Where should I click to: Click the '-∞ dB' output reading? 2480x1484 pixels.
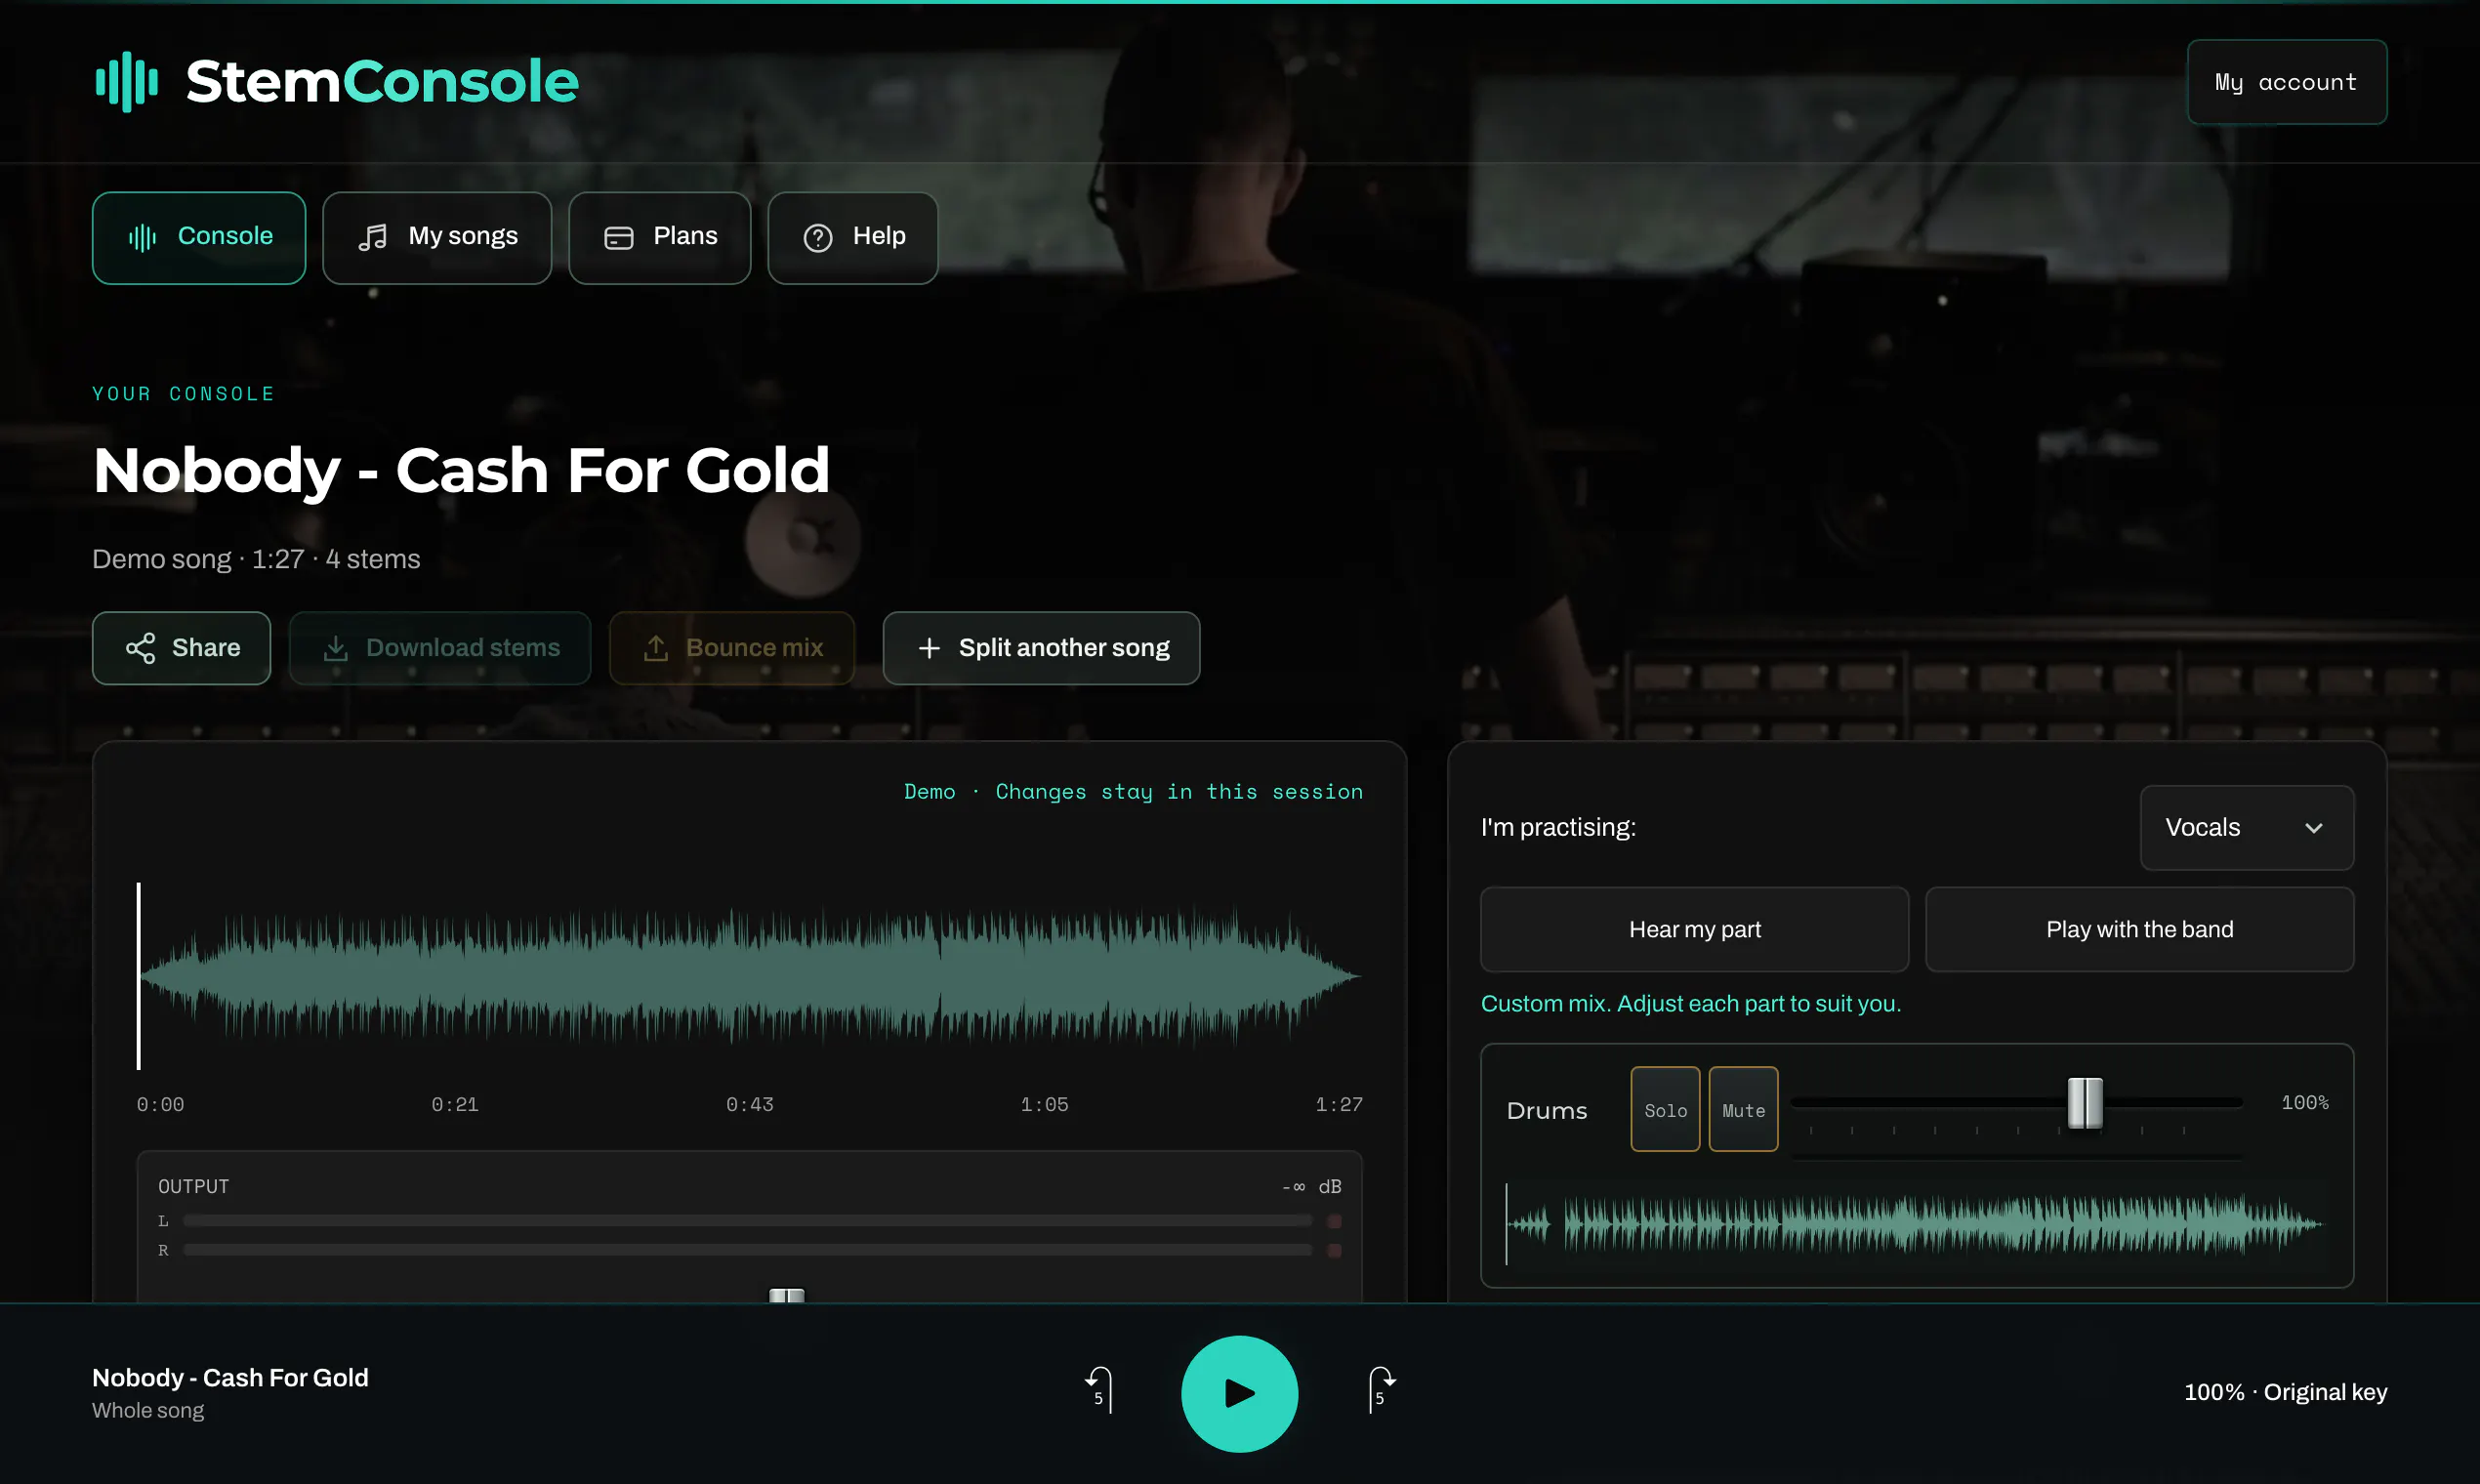1311,1186
